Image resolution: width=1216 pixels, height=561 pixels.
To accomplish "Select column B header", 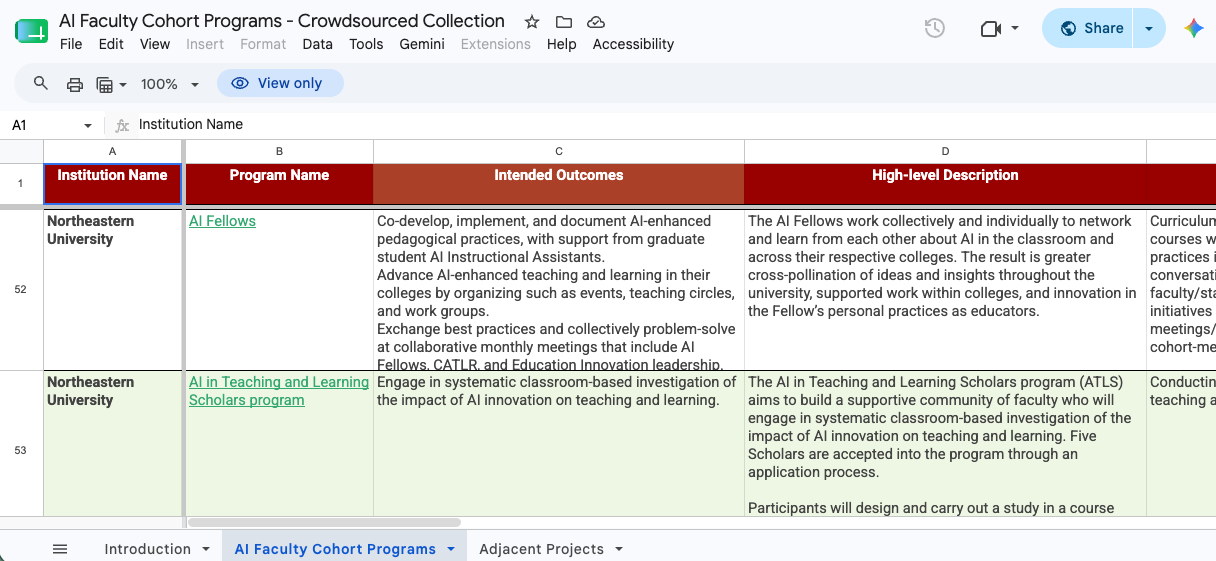I will coord(279,151).
